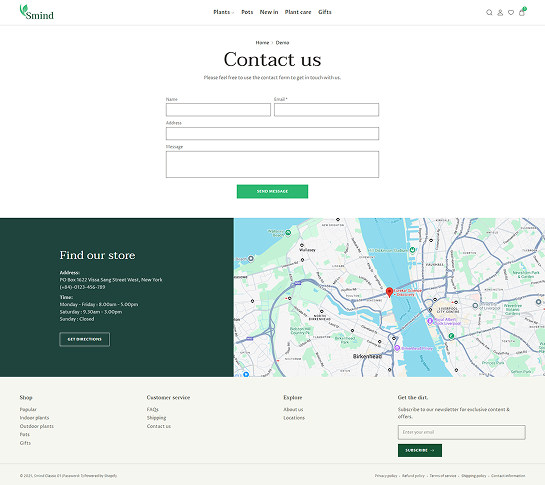Focus the Name input field
This screenshot has width=545, height=485.
coord(218,110)
